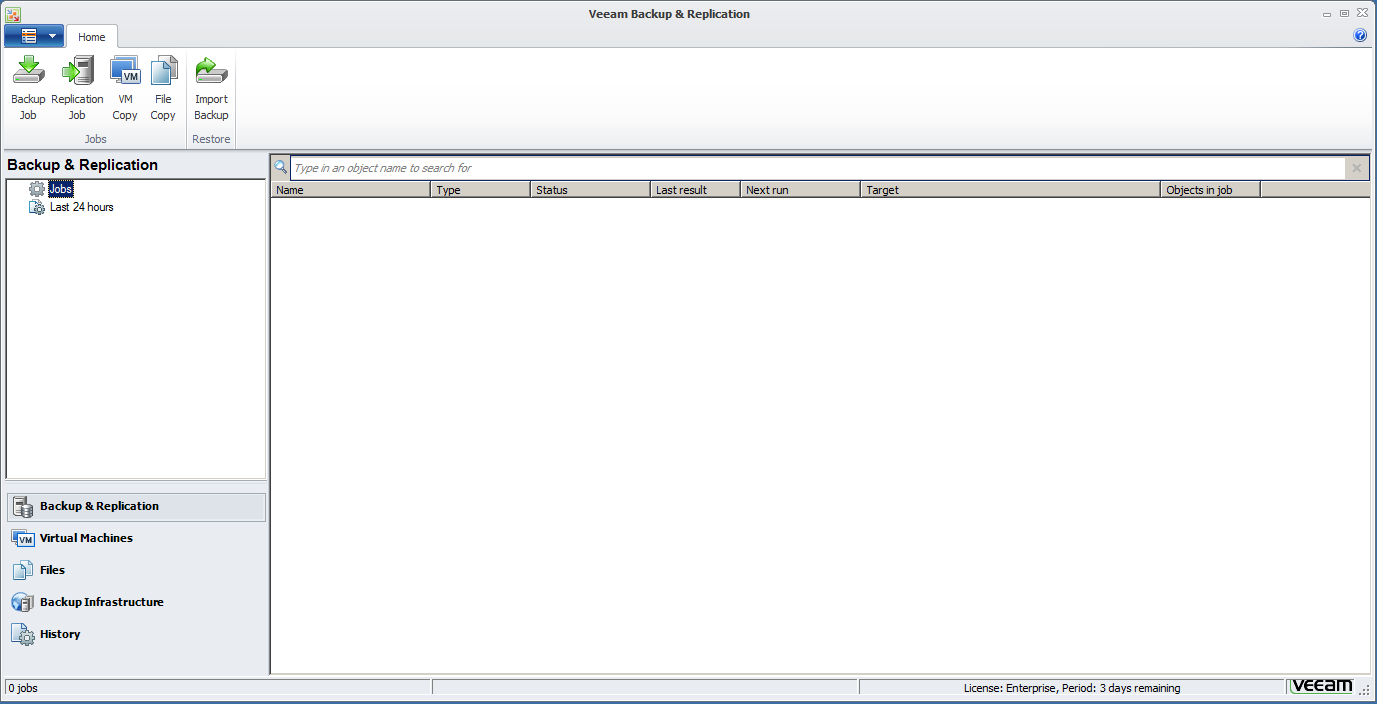Sort by the Target column header
The height and width of the screenshot is (704, 1377).
click(x=1010, y=190)
